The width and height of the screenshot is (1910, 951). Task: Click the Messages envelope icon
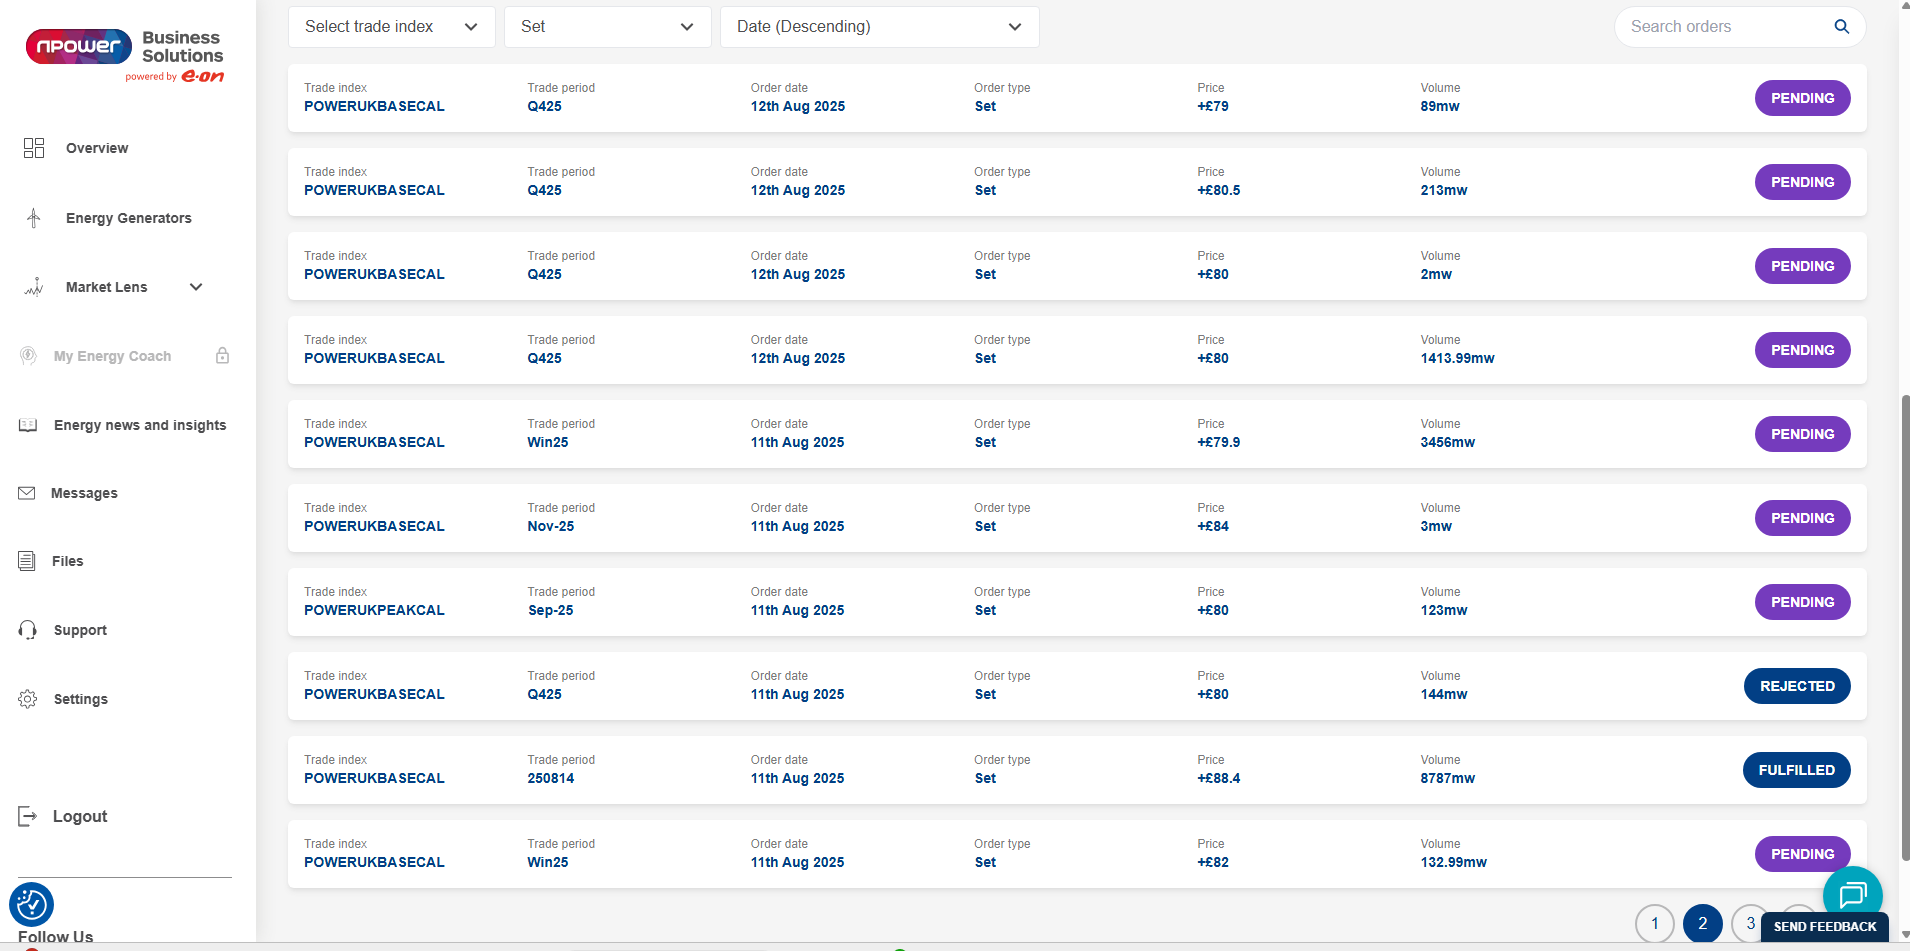click(x=27, y=493)
